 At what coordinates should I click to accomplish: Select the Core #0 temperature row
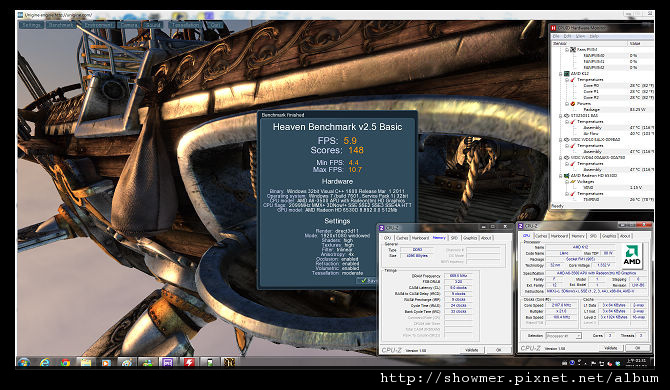(x=602, y=85)
